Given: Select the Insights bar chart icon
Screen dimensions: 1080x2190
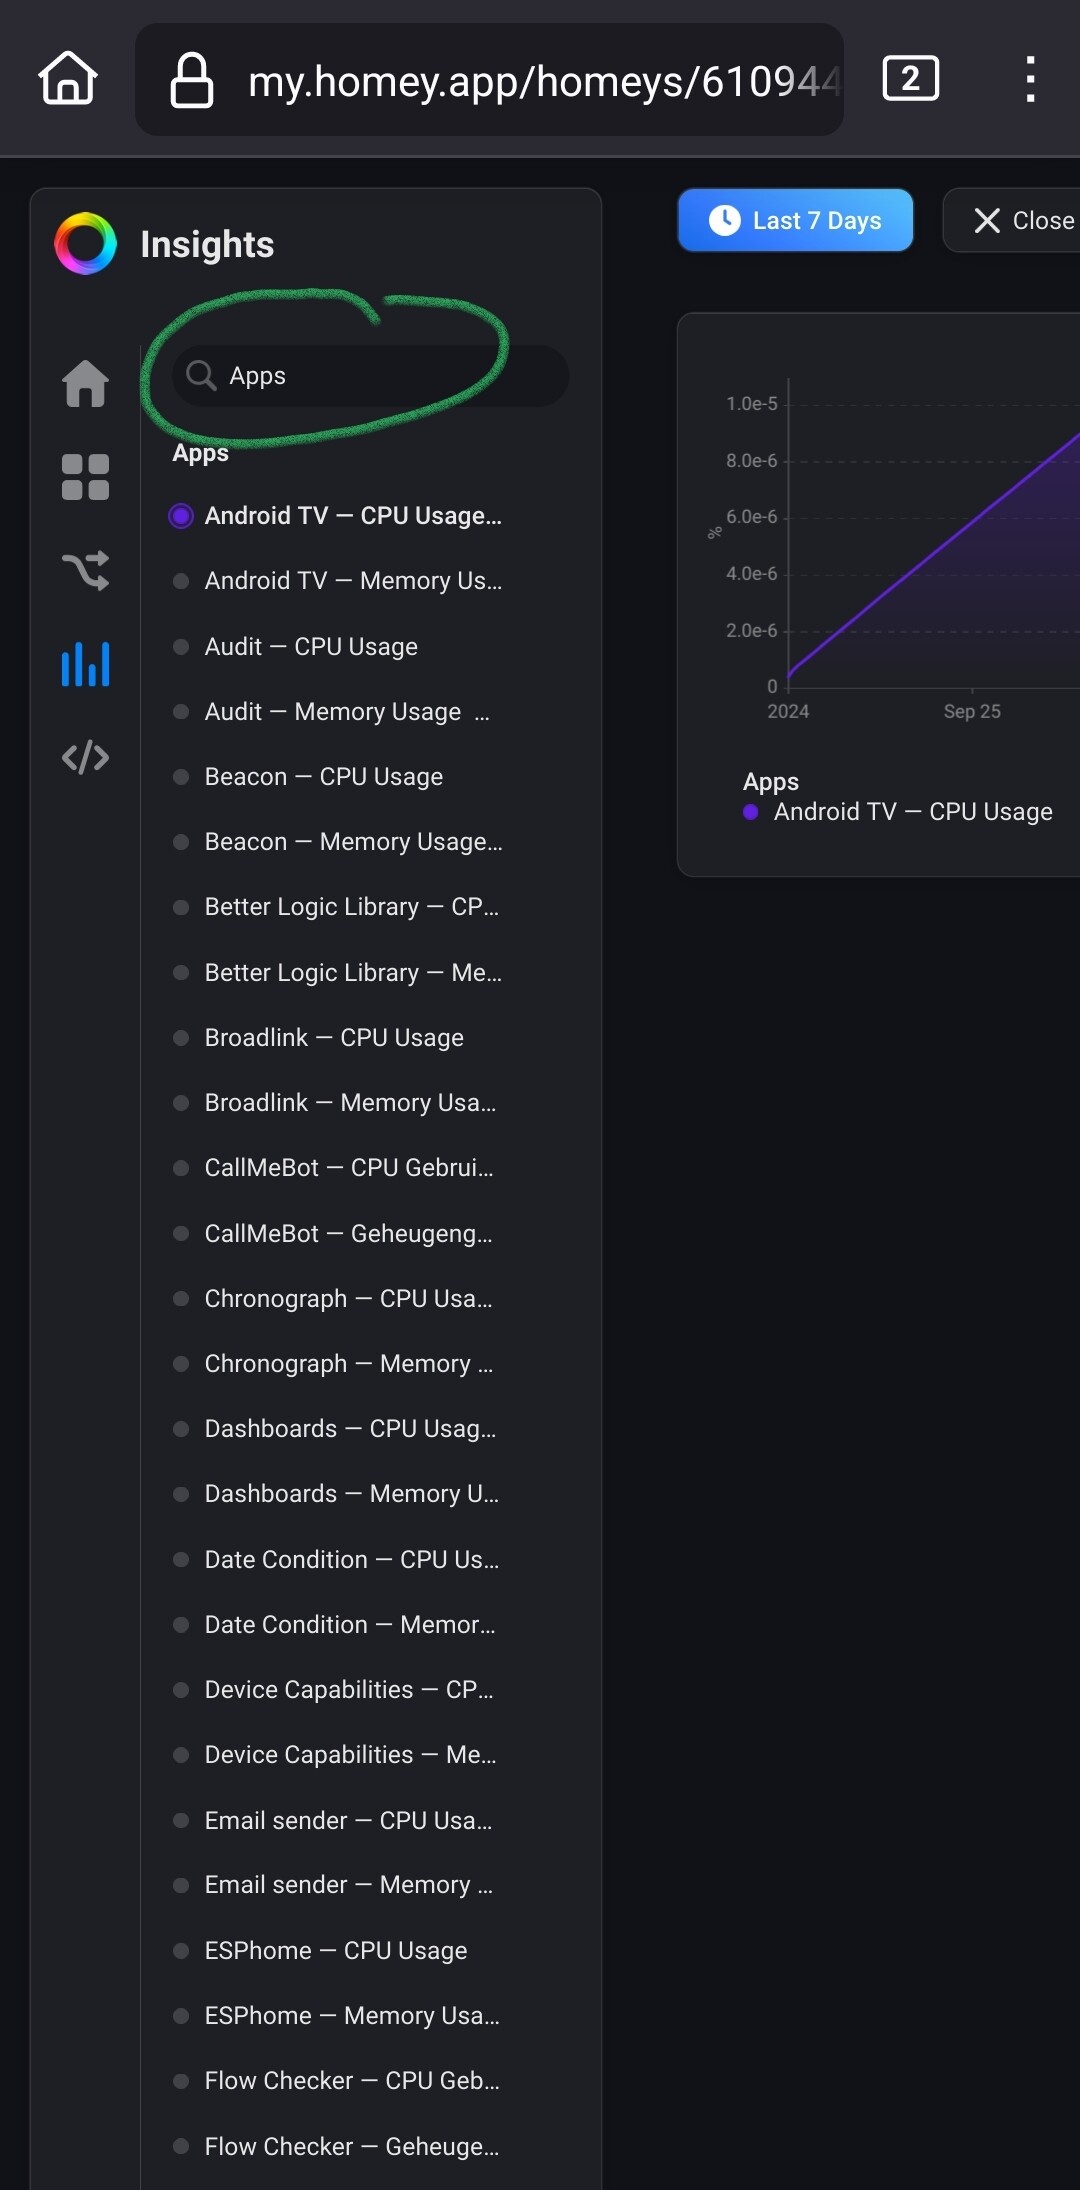Looking at the screenshot, I should pyautogui.click(x=86, y=664).
